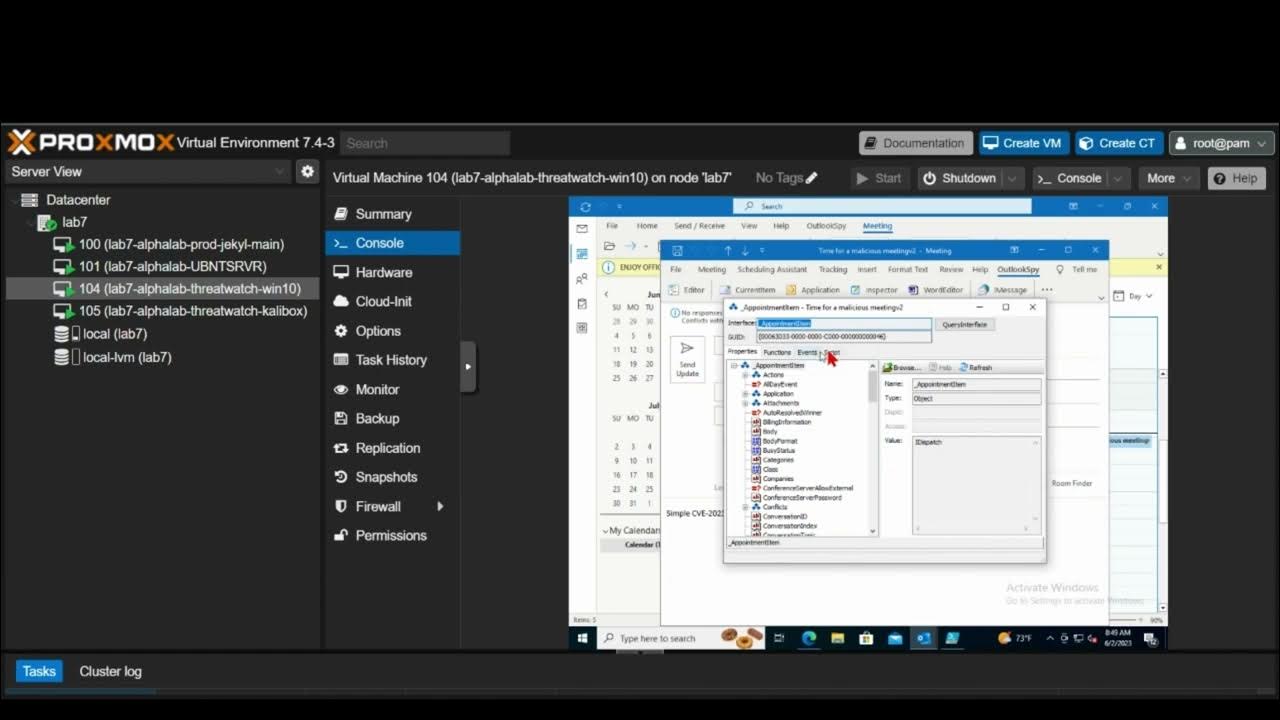The width and height of the screenshot is (1280, 720).
Task: Click the Browse button in the dialog
Action: coord(901,367)
